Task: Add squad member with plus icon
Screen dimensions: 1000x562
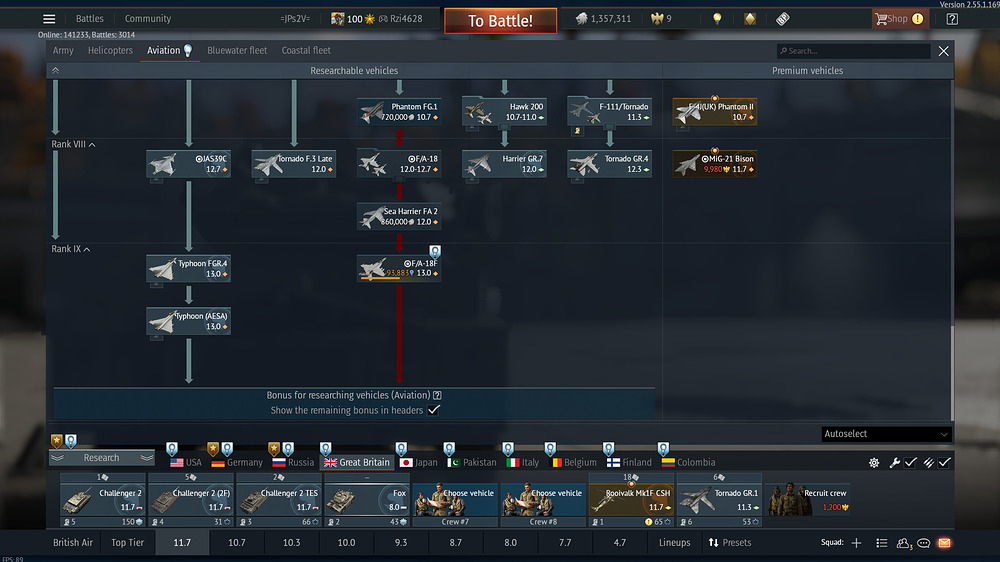Action: pyautogui.click(x=856, y=543)
